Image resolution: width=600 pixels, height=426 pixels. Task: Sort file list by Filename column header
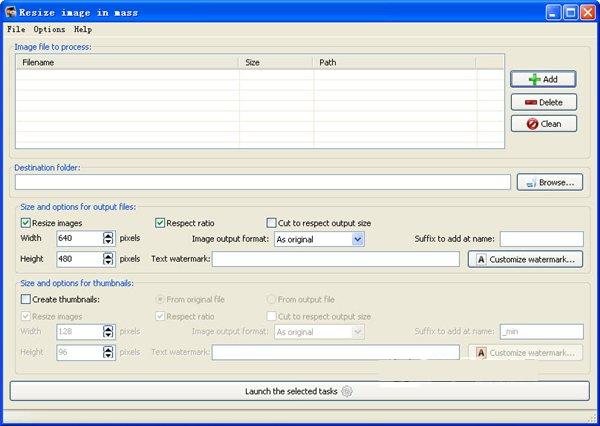tap(127, 62)
